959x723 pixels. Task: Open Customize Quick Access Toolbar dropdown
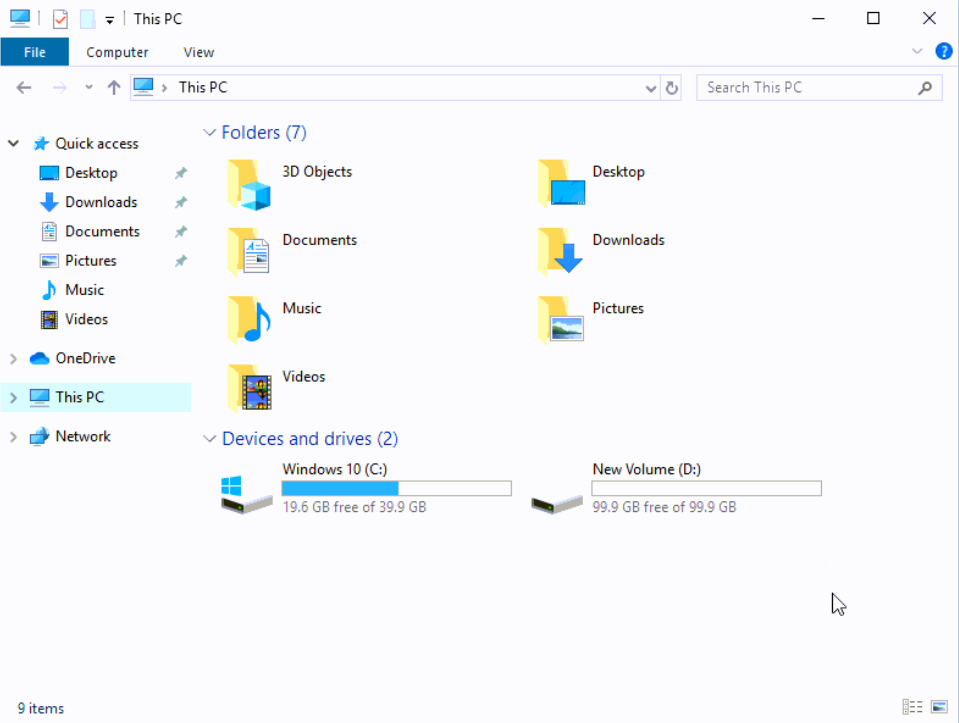tap(109, 20)
